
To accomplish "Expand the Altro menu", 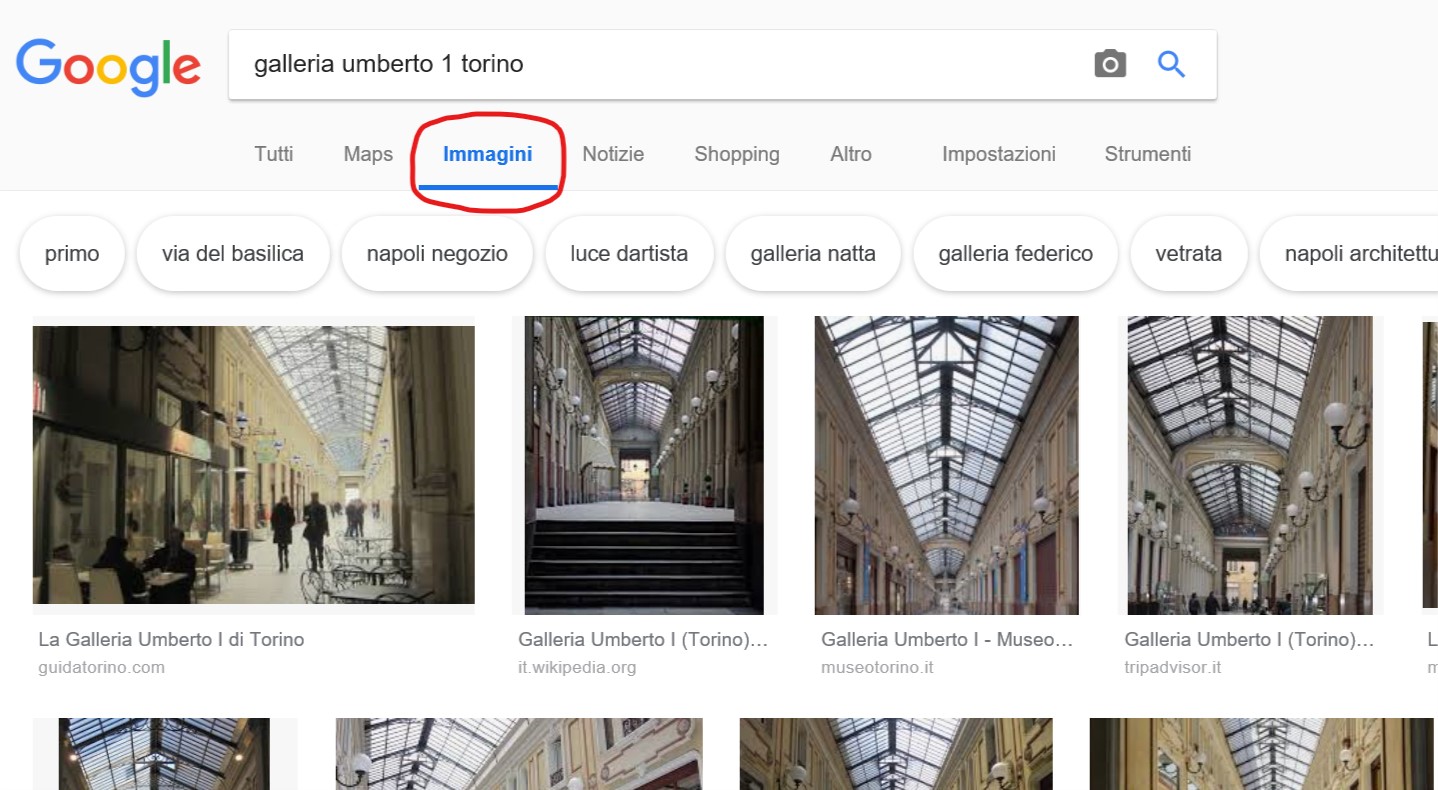I will 851,154.
